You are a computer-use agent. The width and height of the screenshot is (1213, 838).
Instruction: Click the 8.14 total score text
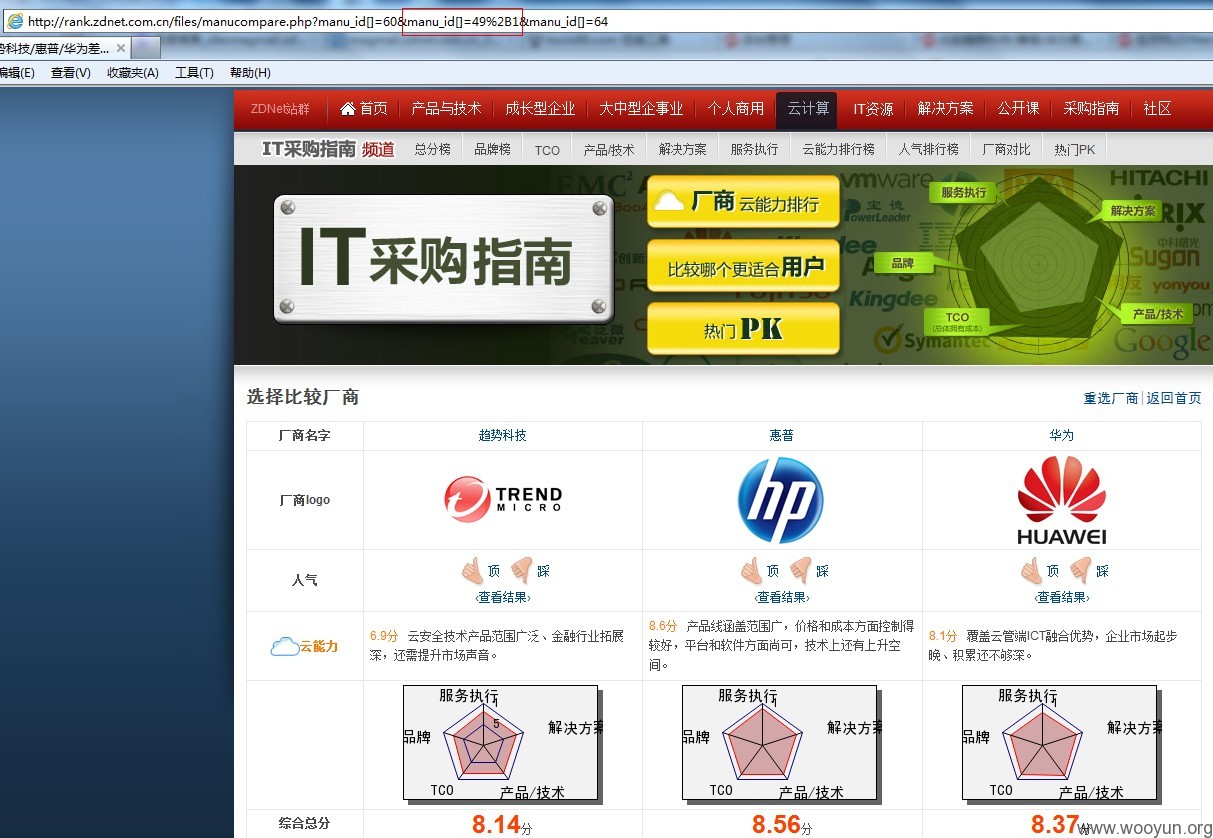pos(496,825)
